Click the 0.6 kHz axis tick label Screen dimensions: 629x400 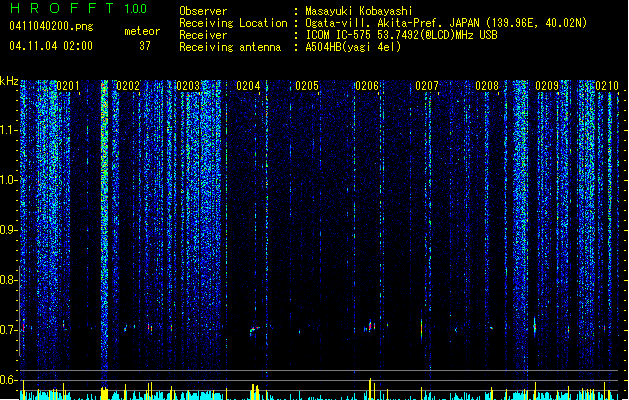[x=8, y=380]
